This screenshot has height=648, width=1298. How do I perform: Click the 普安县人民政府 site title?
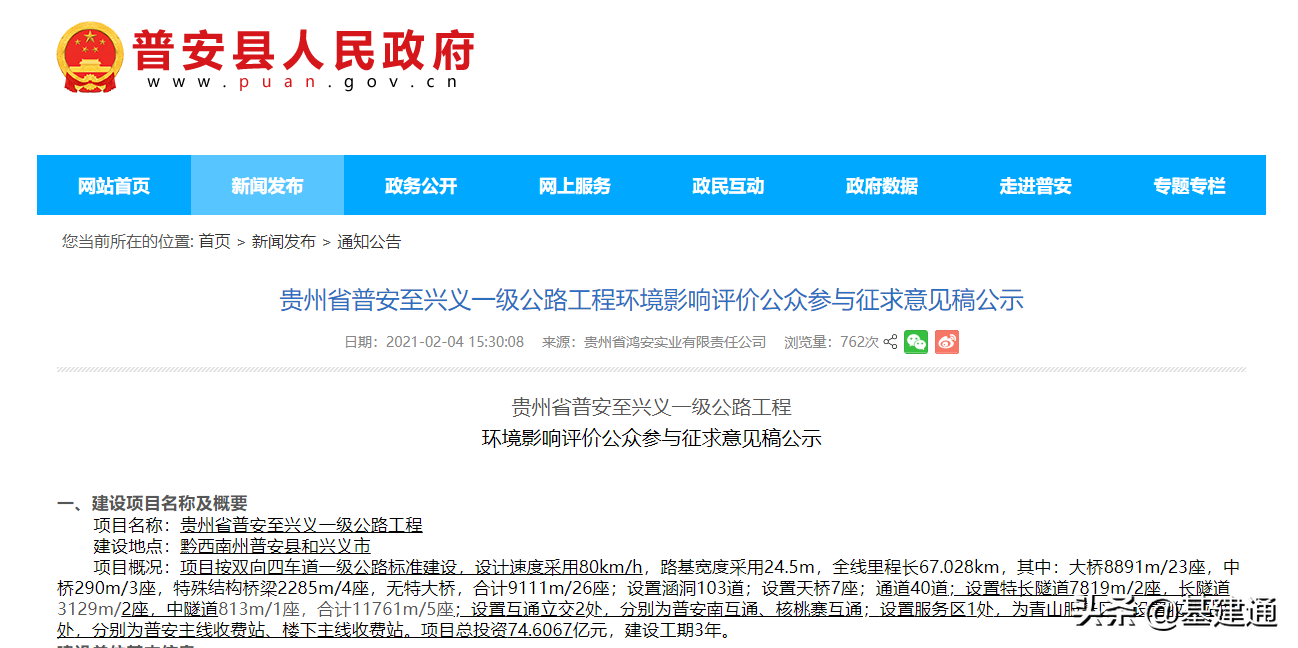(x=303, y=49)
